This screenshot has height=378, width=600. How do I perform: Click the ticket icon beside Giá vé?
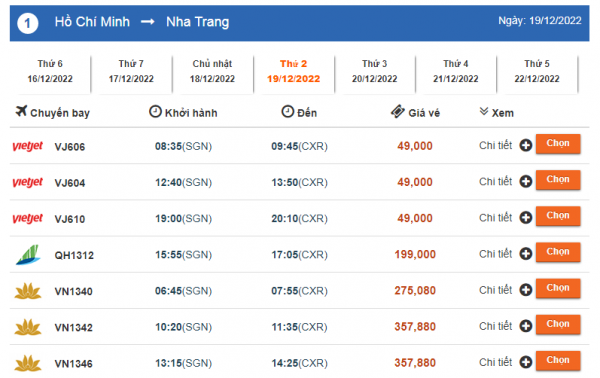pyautogui.click(x=398, y=111)
